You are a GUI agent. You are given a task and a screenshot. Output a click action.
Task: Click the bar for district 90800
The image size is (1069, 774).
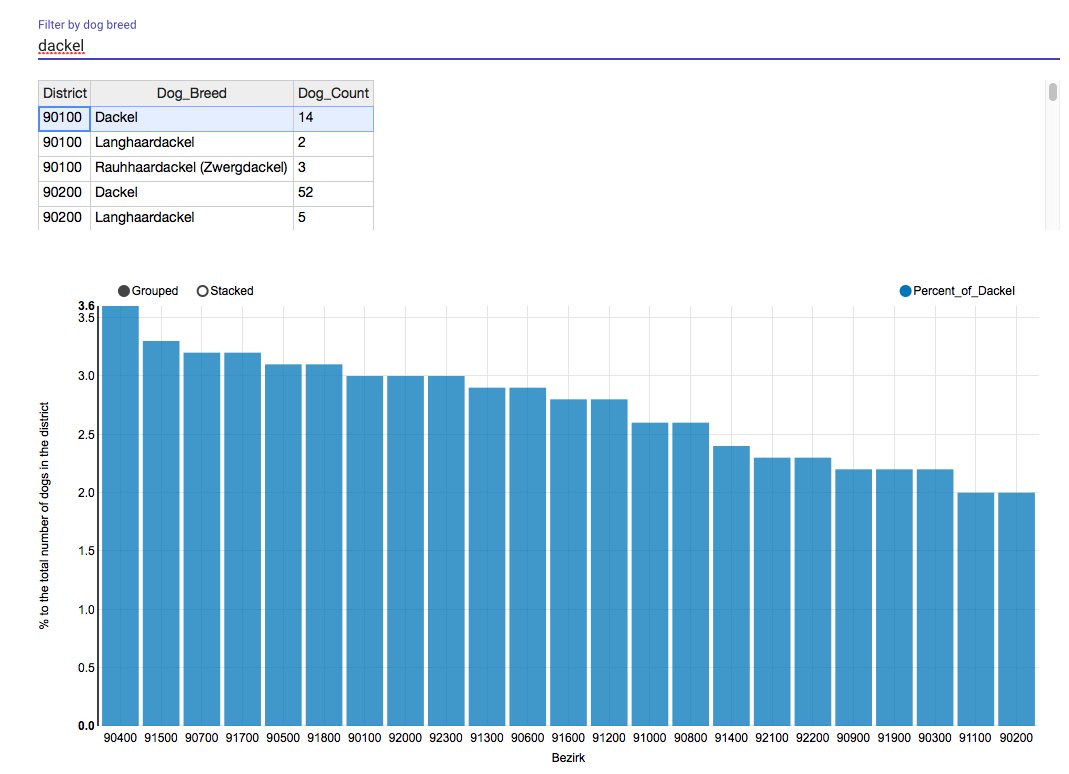pos(691,574)
